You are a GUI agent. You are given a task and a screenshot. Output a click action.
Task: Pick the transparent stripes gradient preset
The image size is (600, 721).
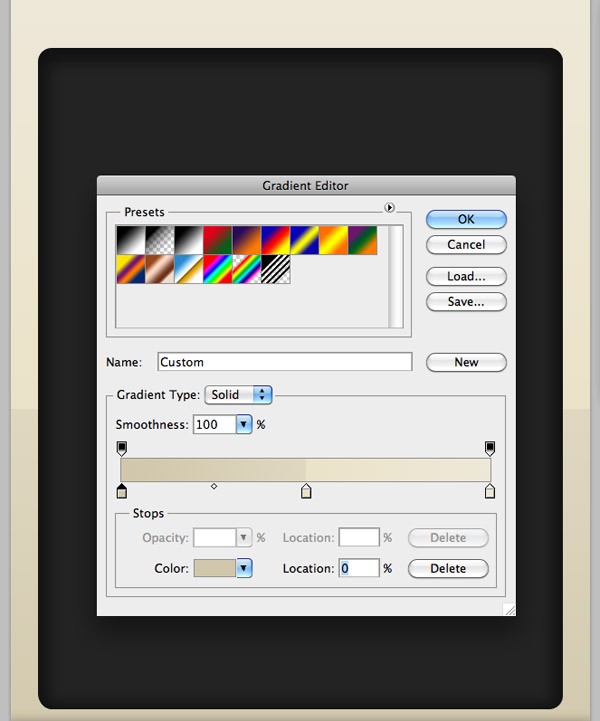276,269
